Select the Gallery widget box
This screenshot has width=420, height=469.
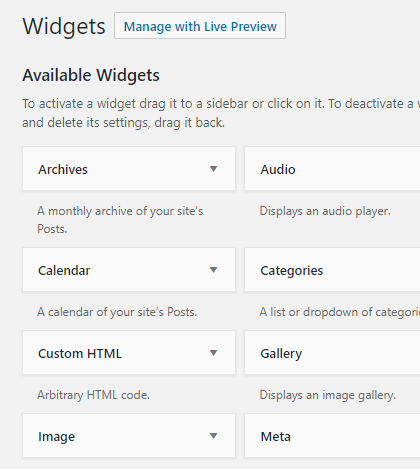click(332, 353)
